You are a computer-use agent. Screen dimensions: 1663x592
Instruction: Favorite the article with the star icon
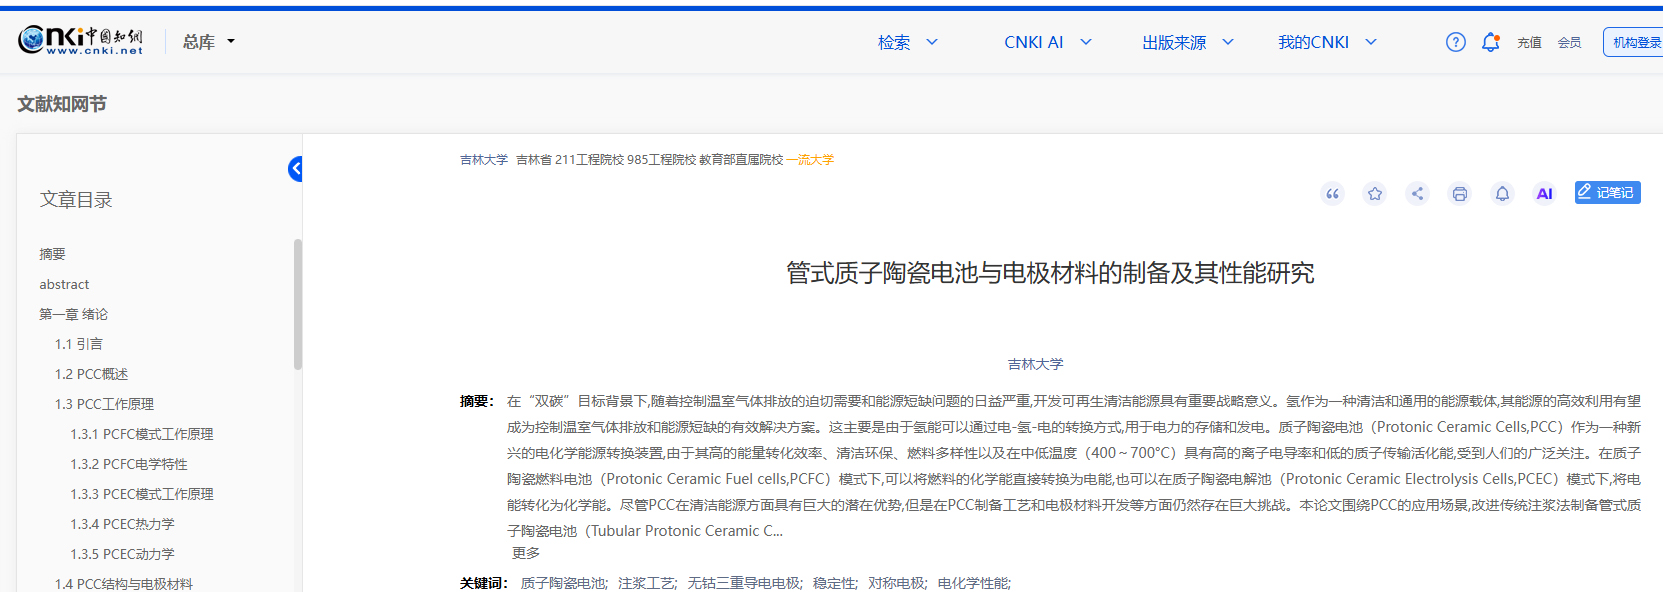(x=1375, y=194)
